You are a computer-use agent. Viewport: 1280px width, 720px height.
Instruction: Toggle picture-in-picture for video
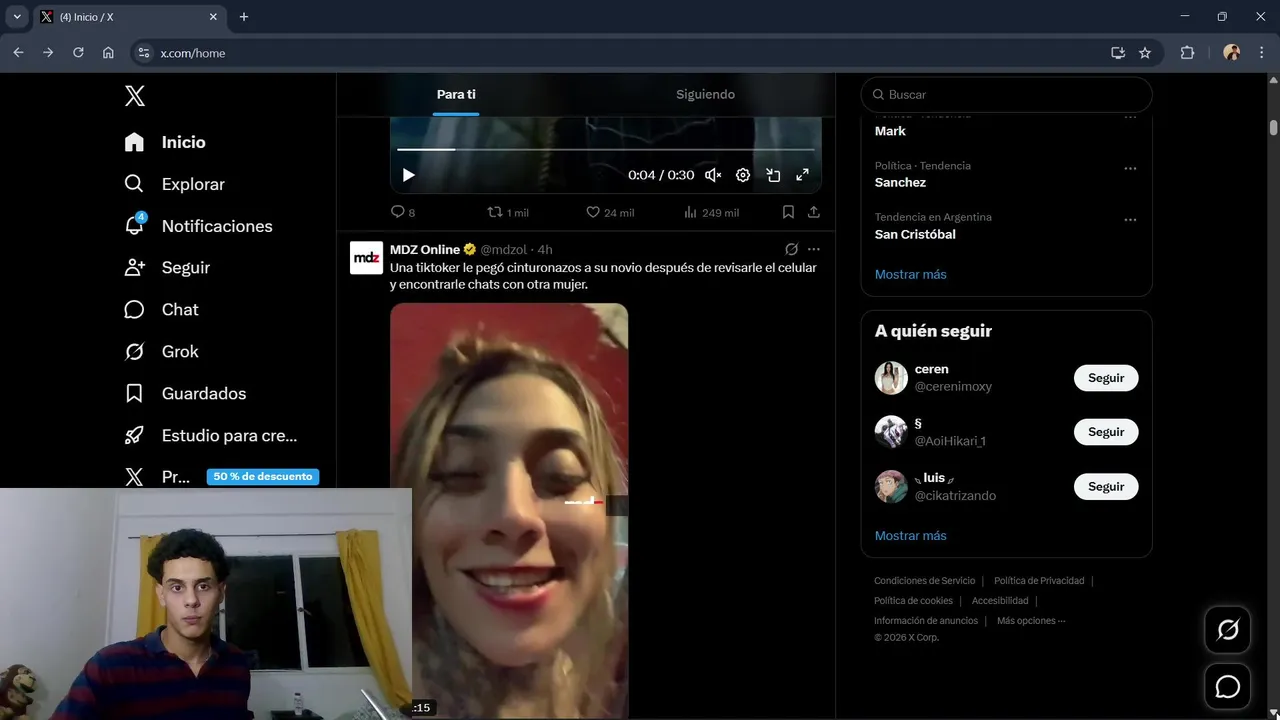pyautogui.click(x=773, y=175)
